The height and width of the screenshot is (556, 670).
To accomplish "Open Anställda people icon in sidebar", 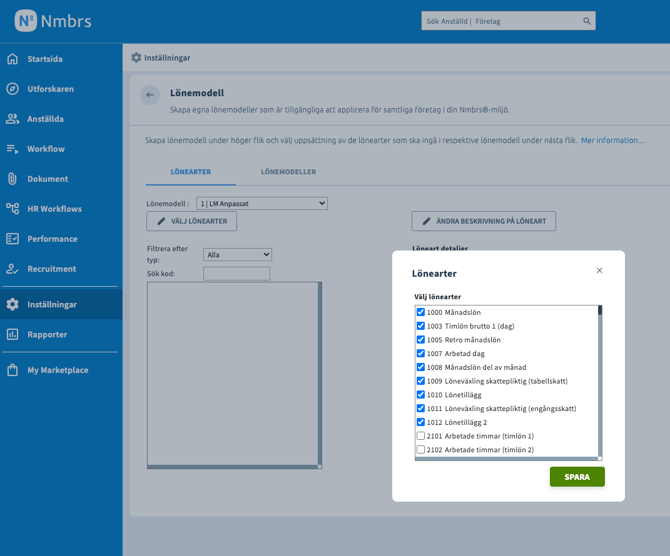I will pos(13,119).
